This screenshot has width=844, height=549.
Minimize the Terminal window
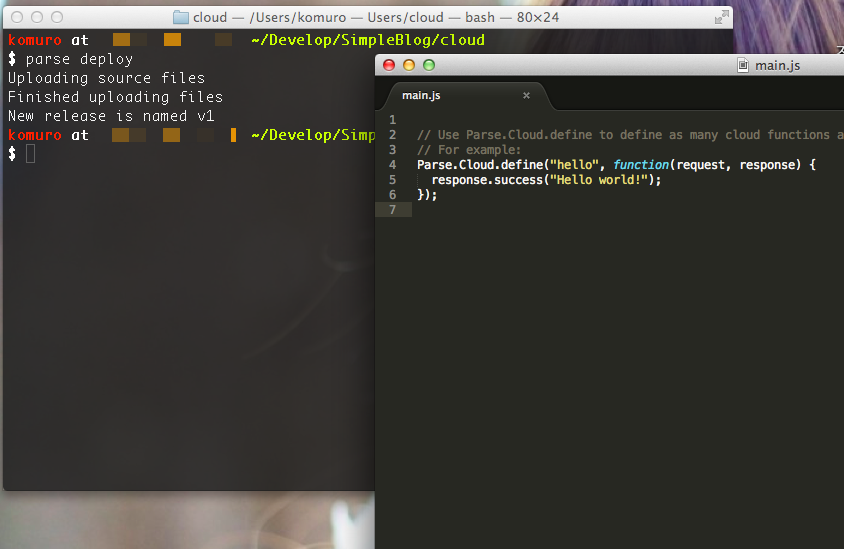37,17
